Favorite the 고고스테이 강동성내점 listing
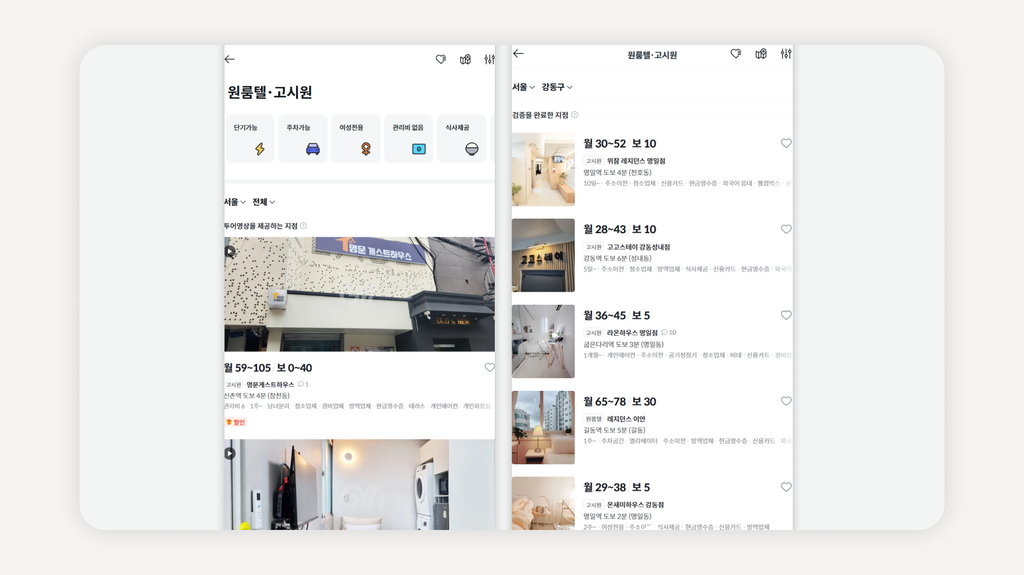The width and height of the screenshot is (1024, 575). [786, 229]
